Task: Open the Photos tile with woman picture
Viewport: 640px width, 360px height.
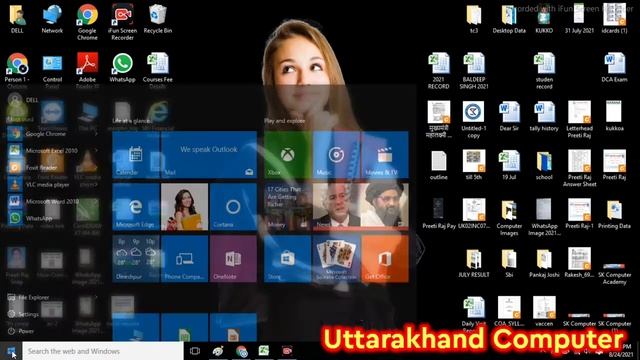Action: (x=184, y=207)
